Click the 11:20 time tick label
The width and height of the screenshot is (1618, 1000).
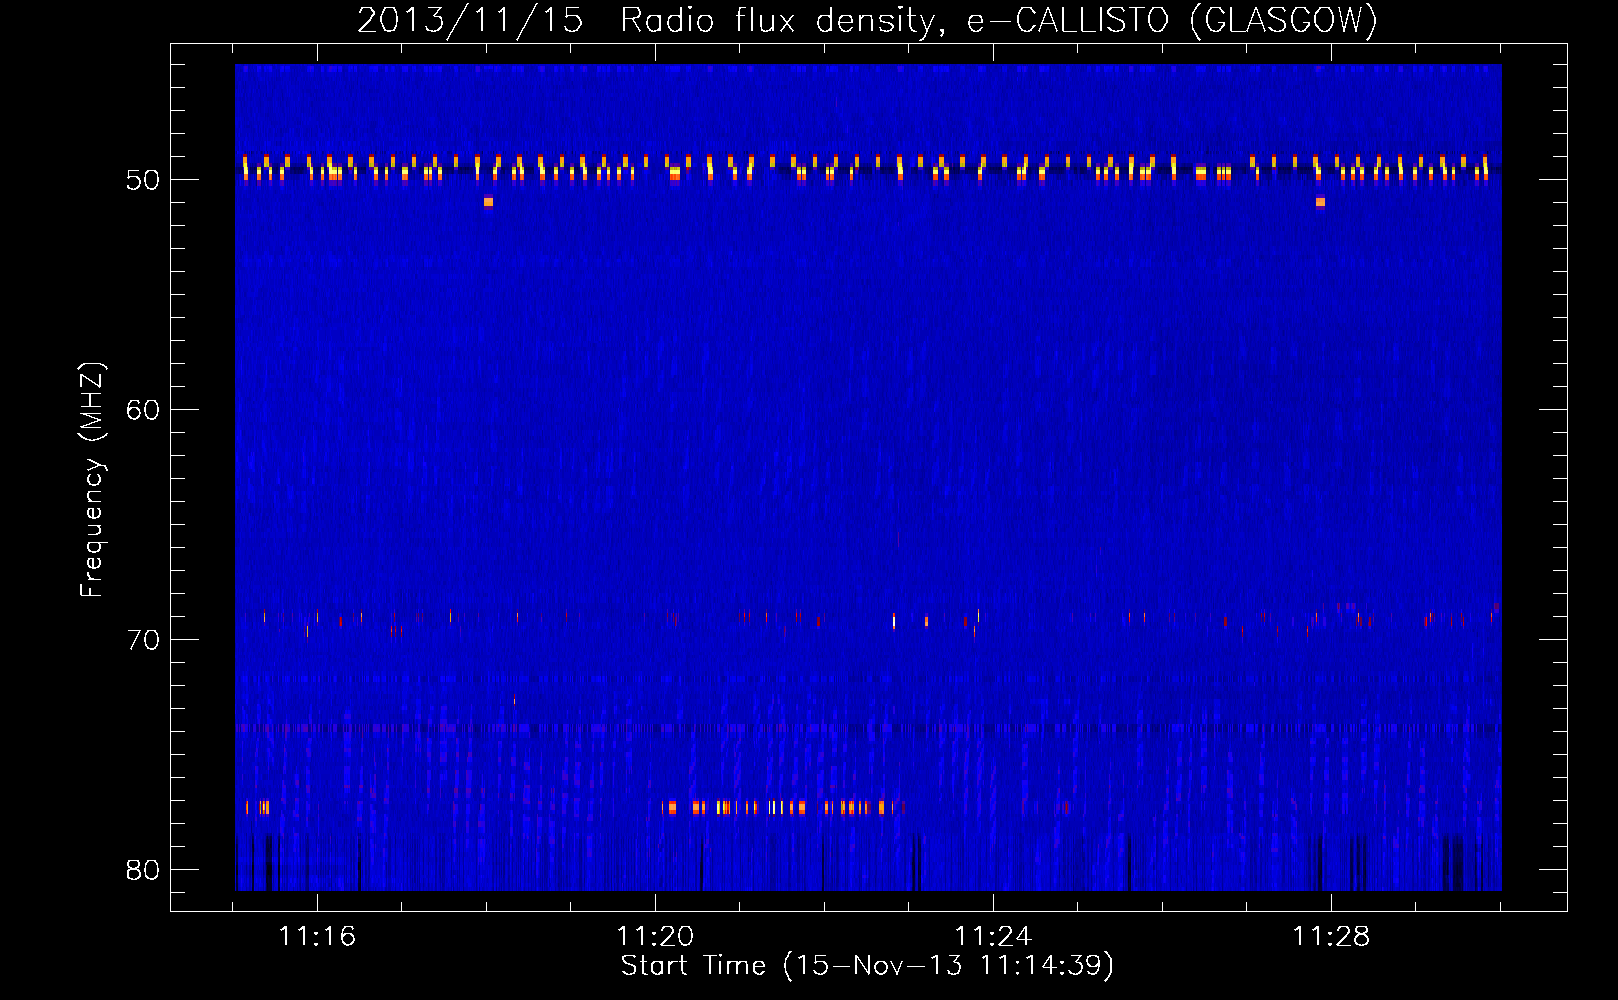click(655, 937)
